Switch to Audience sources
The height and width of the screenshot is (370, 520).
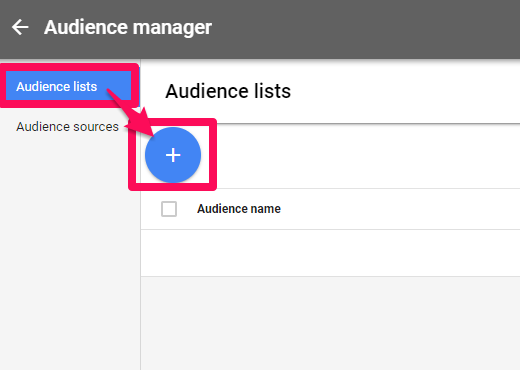pos(67,127)
